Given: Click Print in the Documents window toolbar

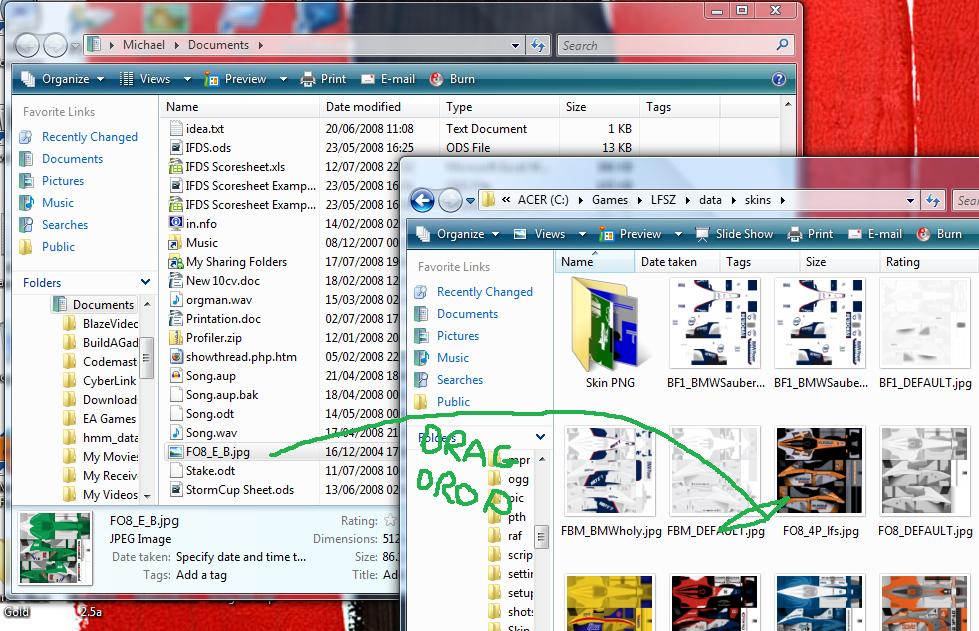Looking at the screenshot, I should 323,79.
